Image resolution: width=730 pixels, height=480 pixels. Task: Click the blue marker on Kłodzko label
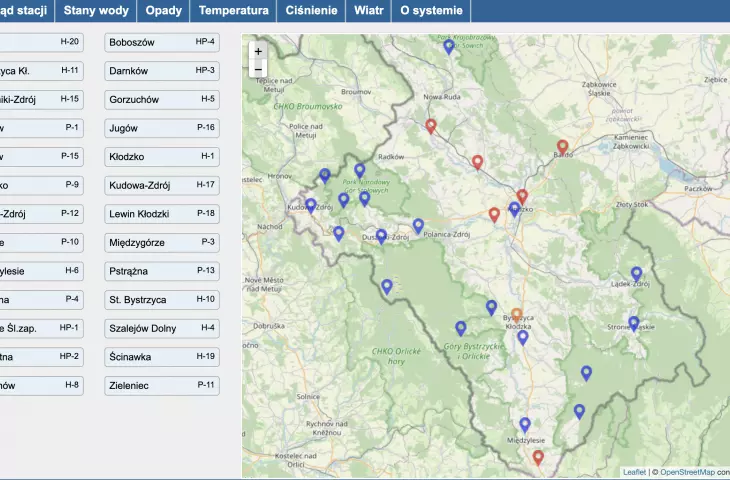(514, 210)
